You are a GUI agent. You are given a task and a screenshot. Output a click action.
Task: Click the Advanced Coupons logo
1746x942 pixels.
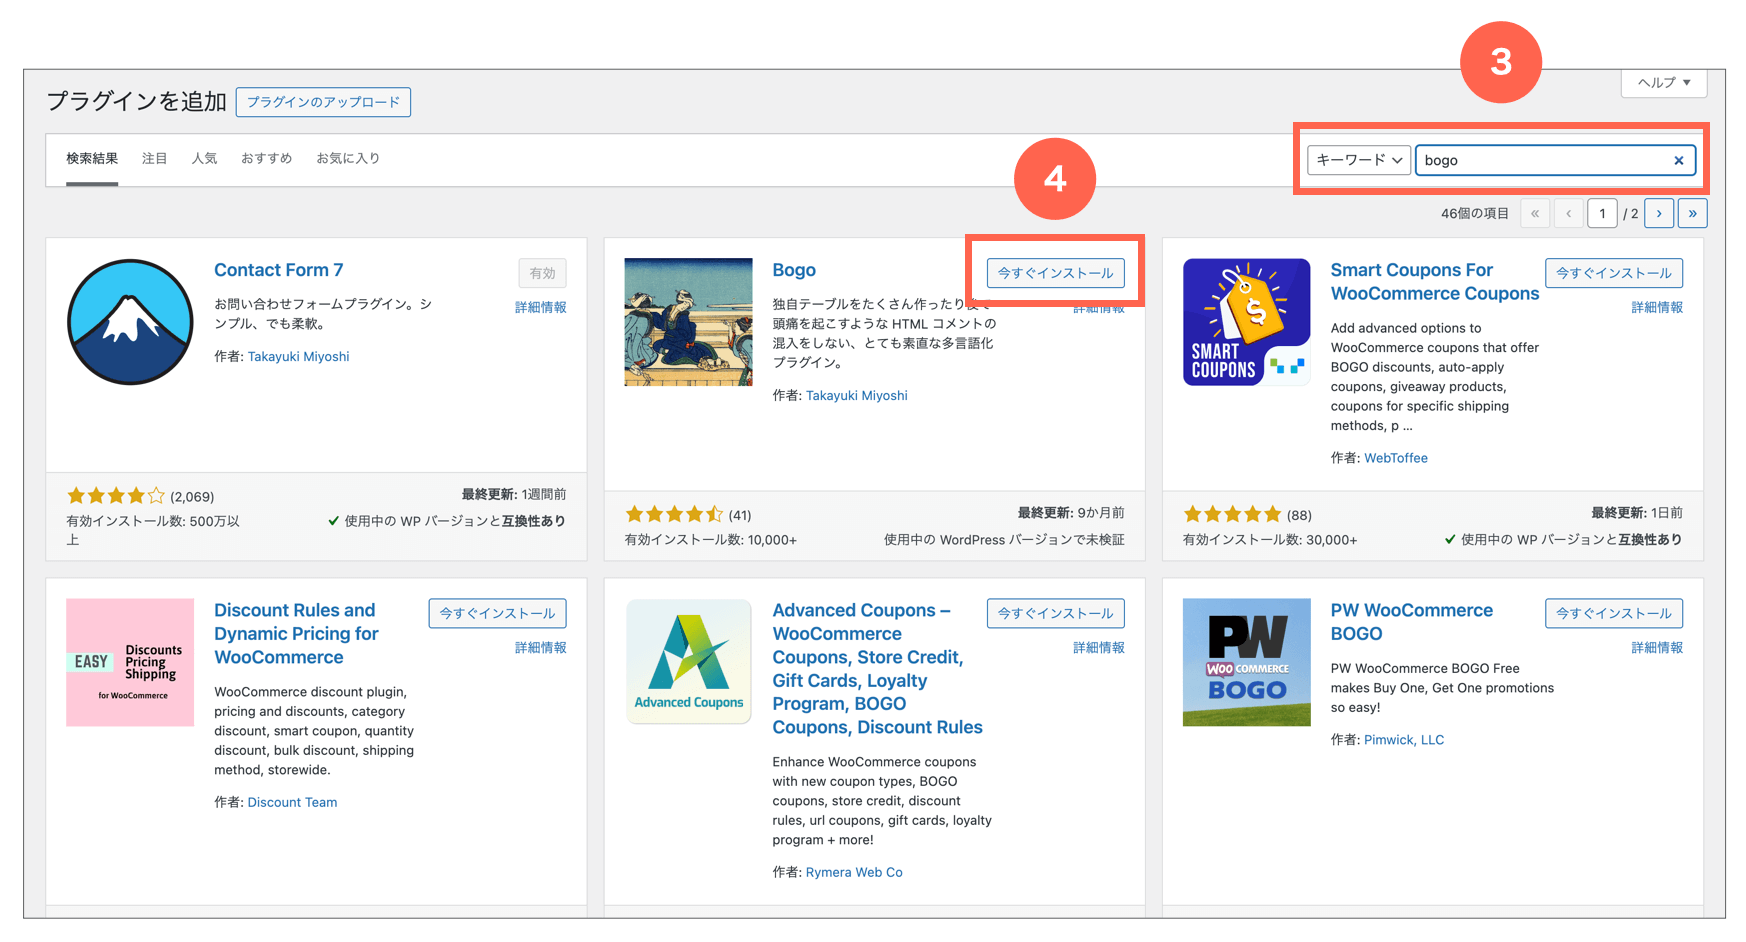[x=688, y=662]
